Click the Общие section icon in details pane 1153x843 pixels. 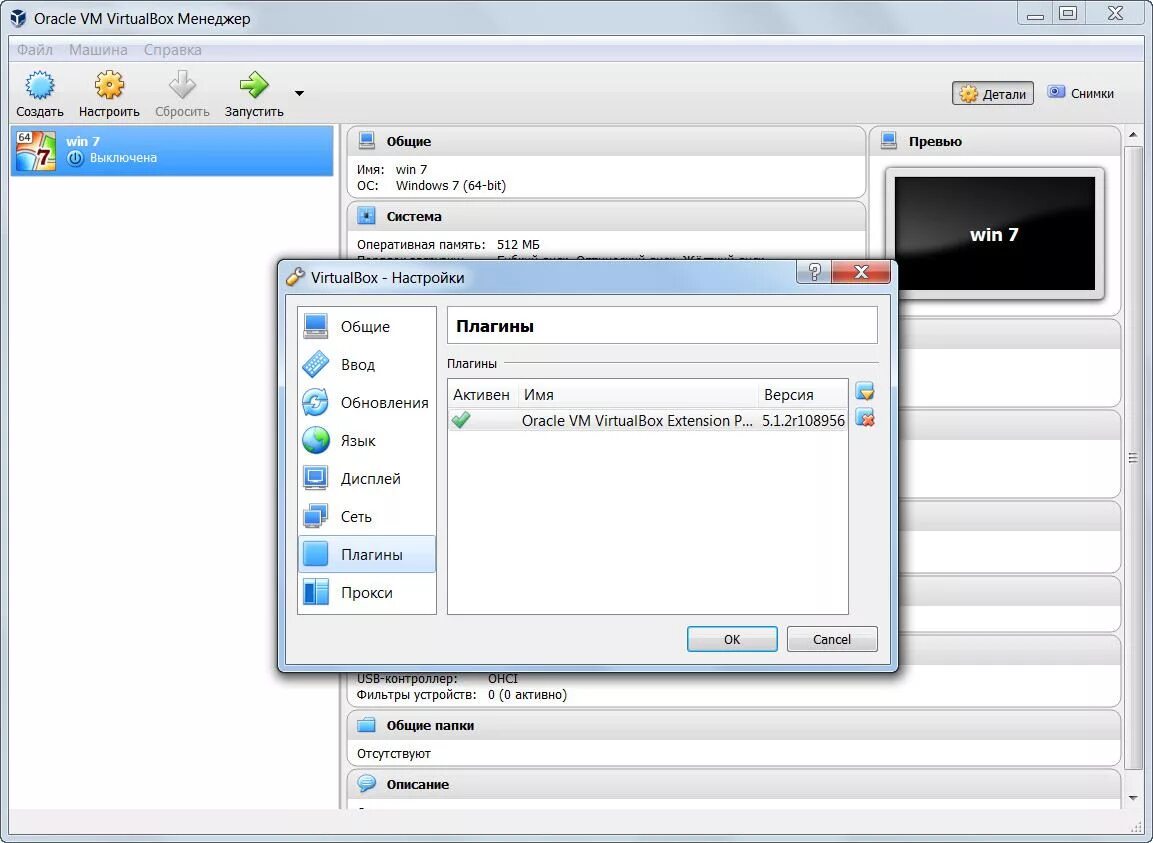coord(366,140)
